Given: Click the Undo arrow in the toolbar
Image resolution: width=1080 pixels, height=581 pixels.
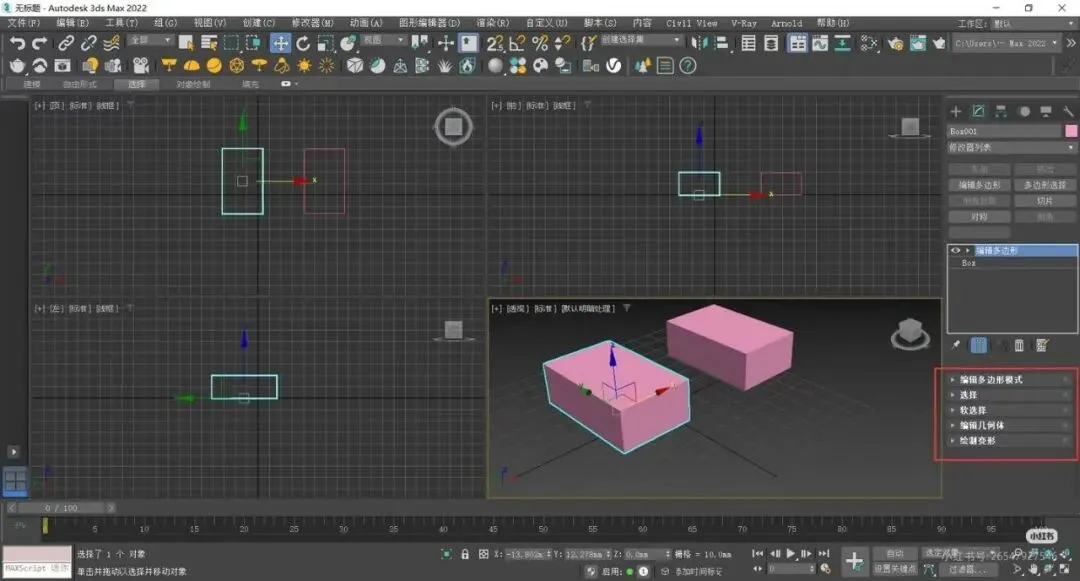Looking at the screenshot, I should tap(17, 43).
